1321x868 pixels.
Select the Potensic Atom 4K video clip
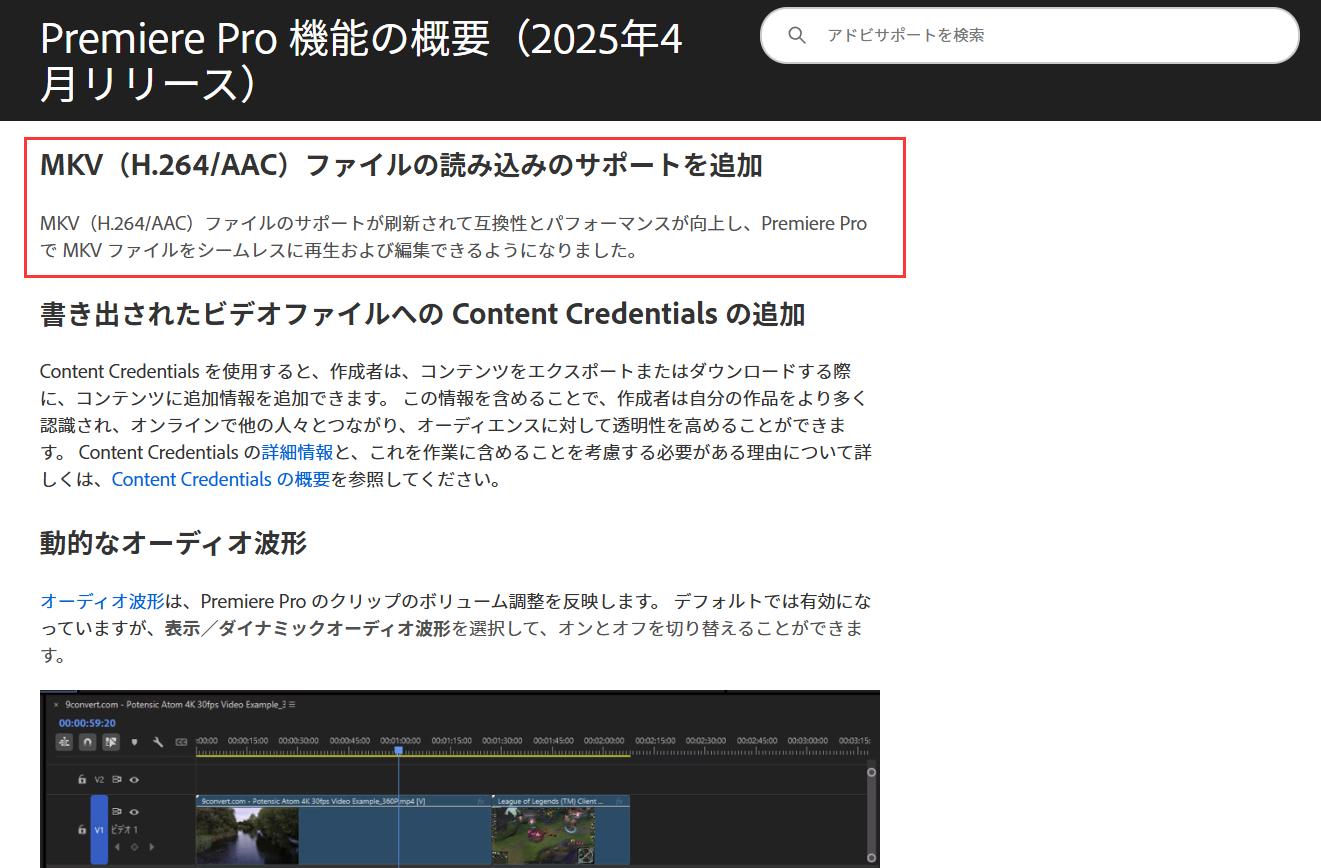[344, 829]
